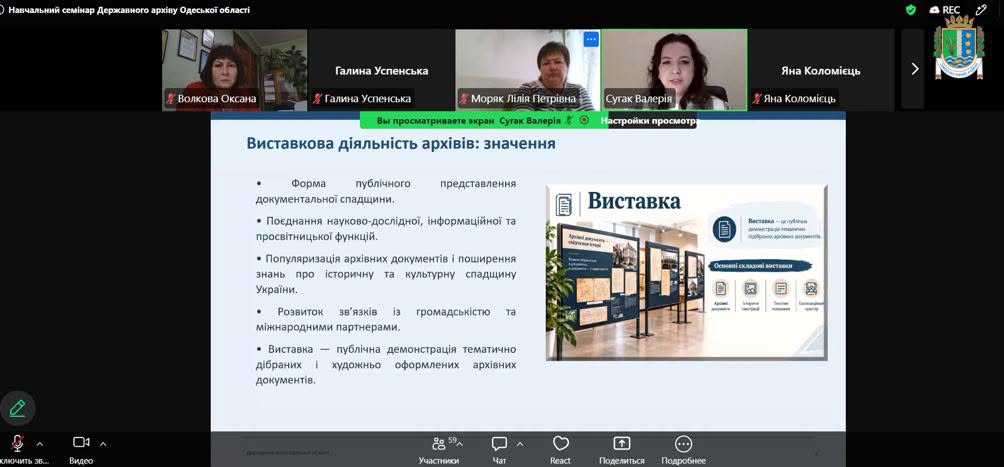Viewport: 1004px width, 467px height.
Task: Expand audio options arrow beside microphone
Action: coord(40,443)
